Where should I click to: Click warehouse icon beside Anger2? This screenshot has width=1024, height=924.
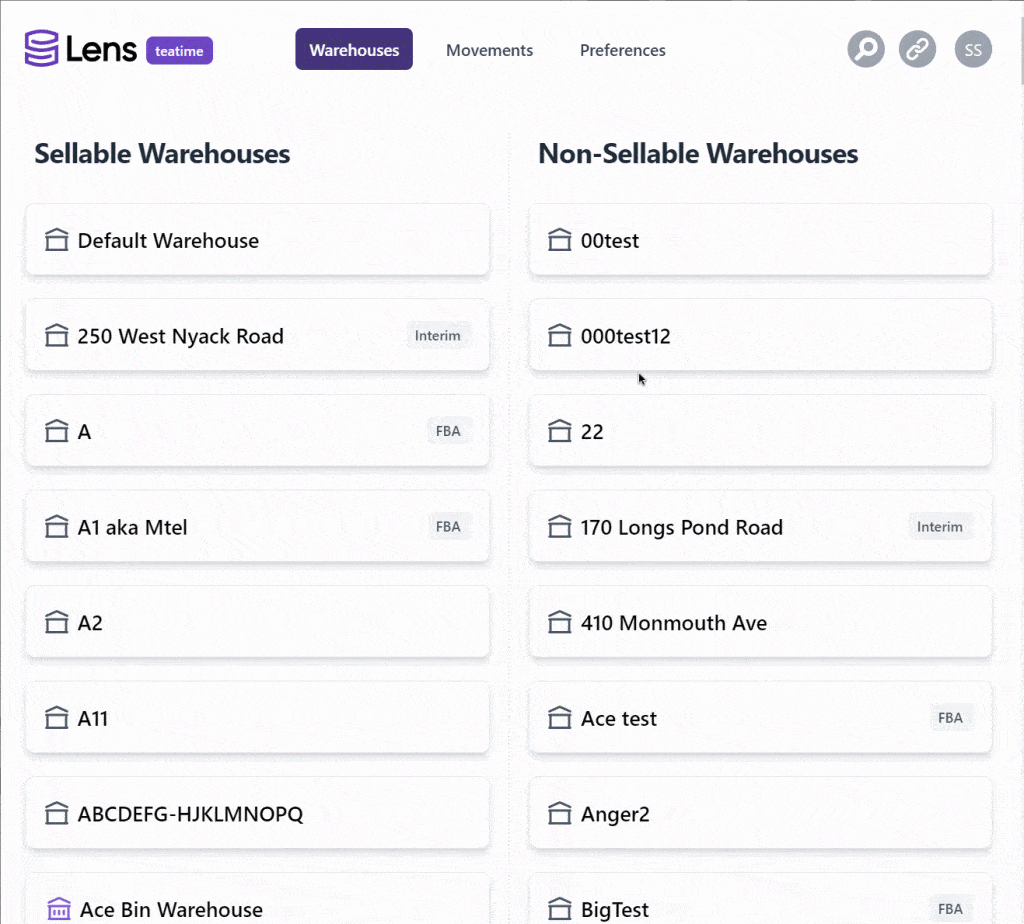tap(560, 814)
